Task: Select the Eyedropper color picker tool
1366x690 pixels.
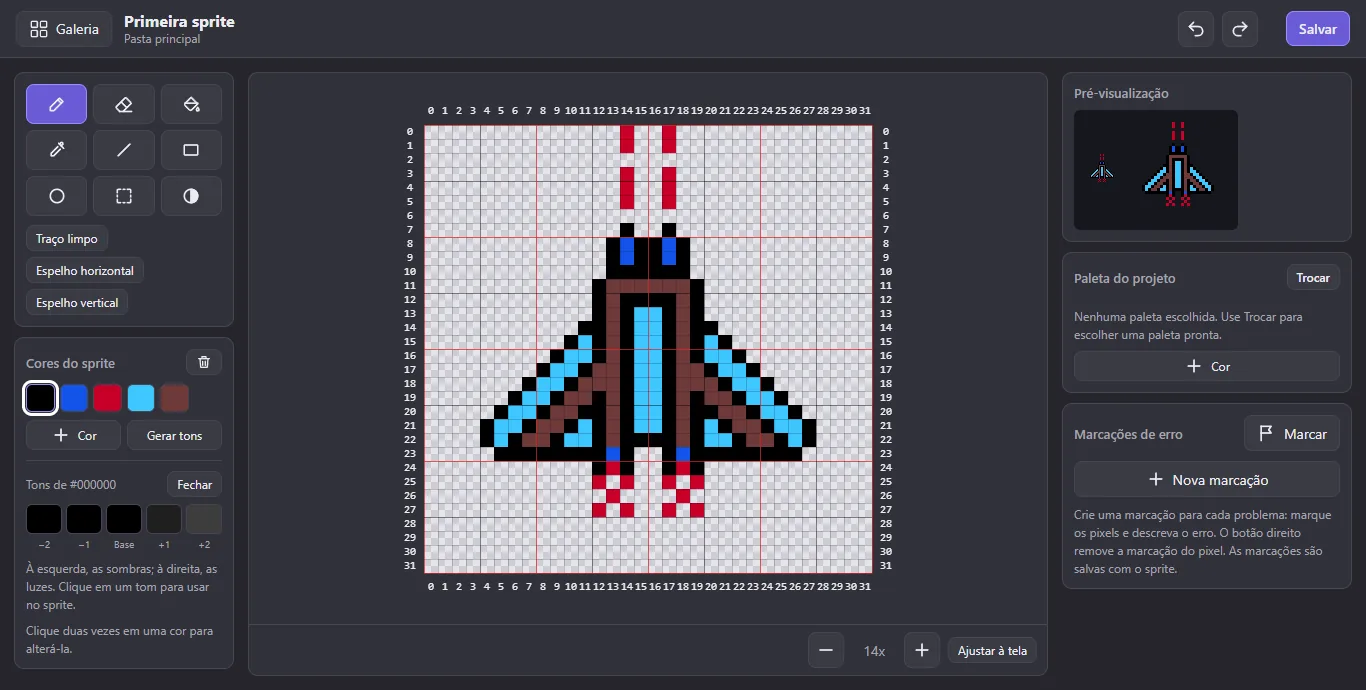Action: click(x=56, y=150)
